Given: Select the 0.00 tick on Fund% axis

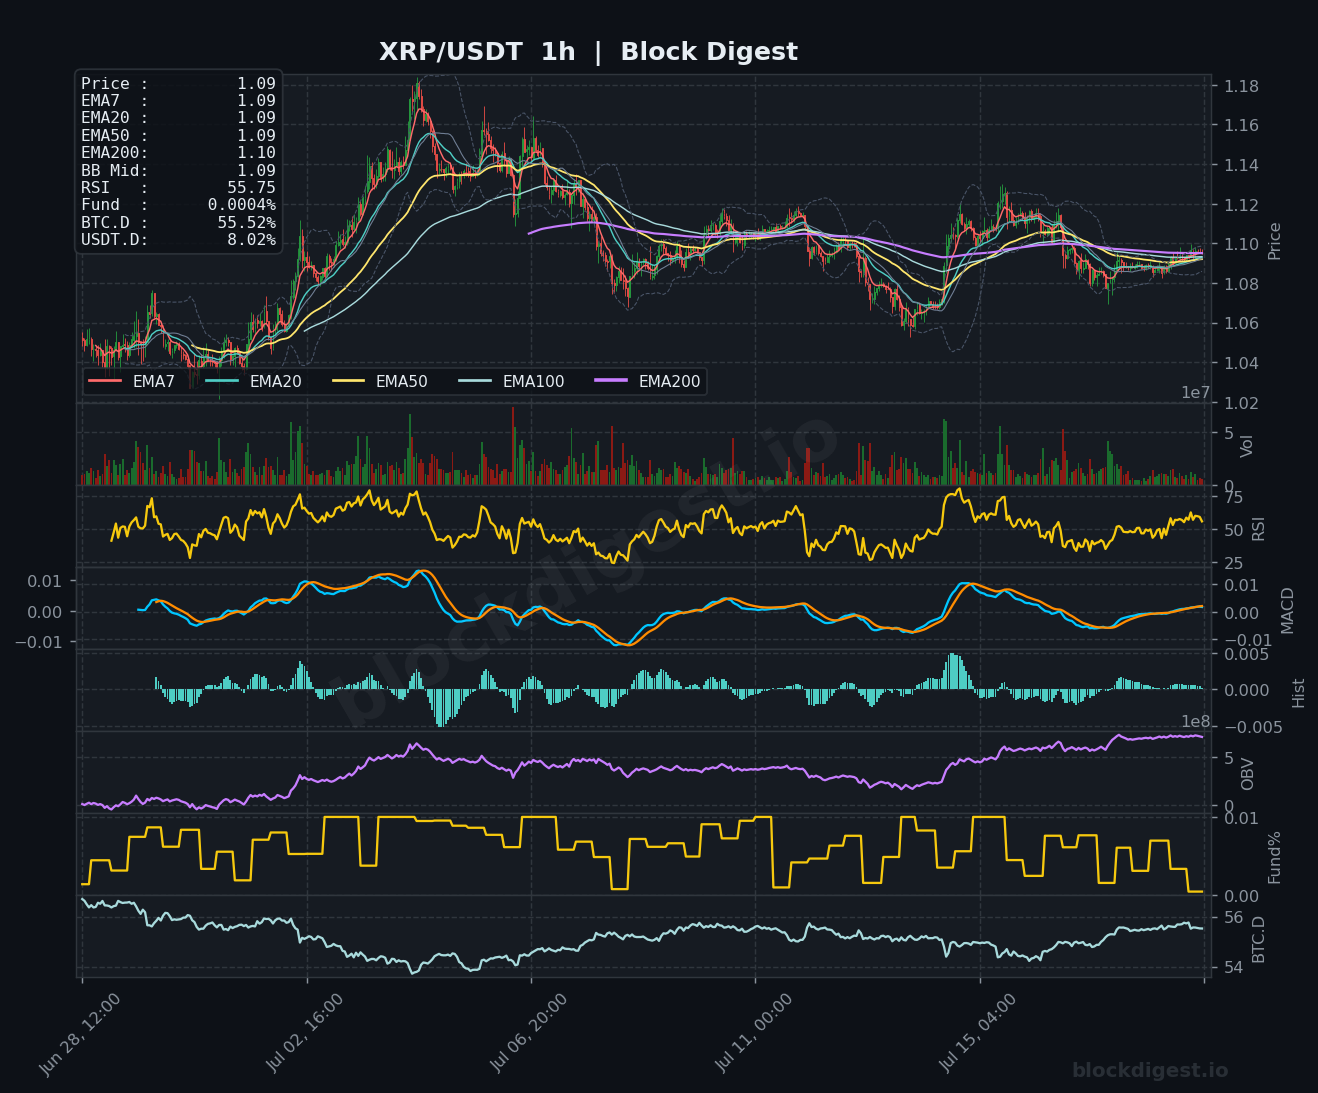Looking at the screenshot, I should point(1242,896).
